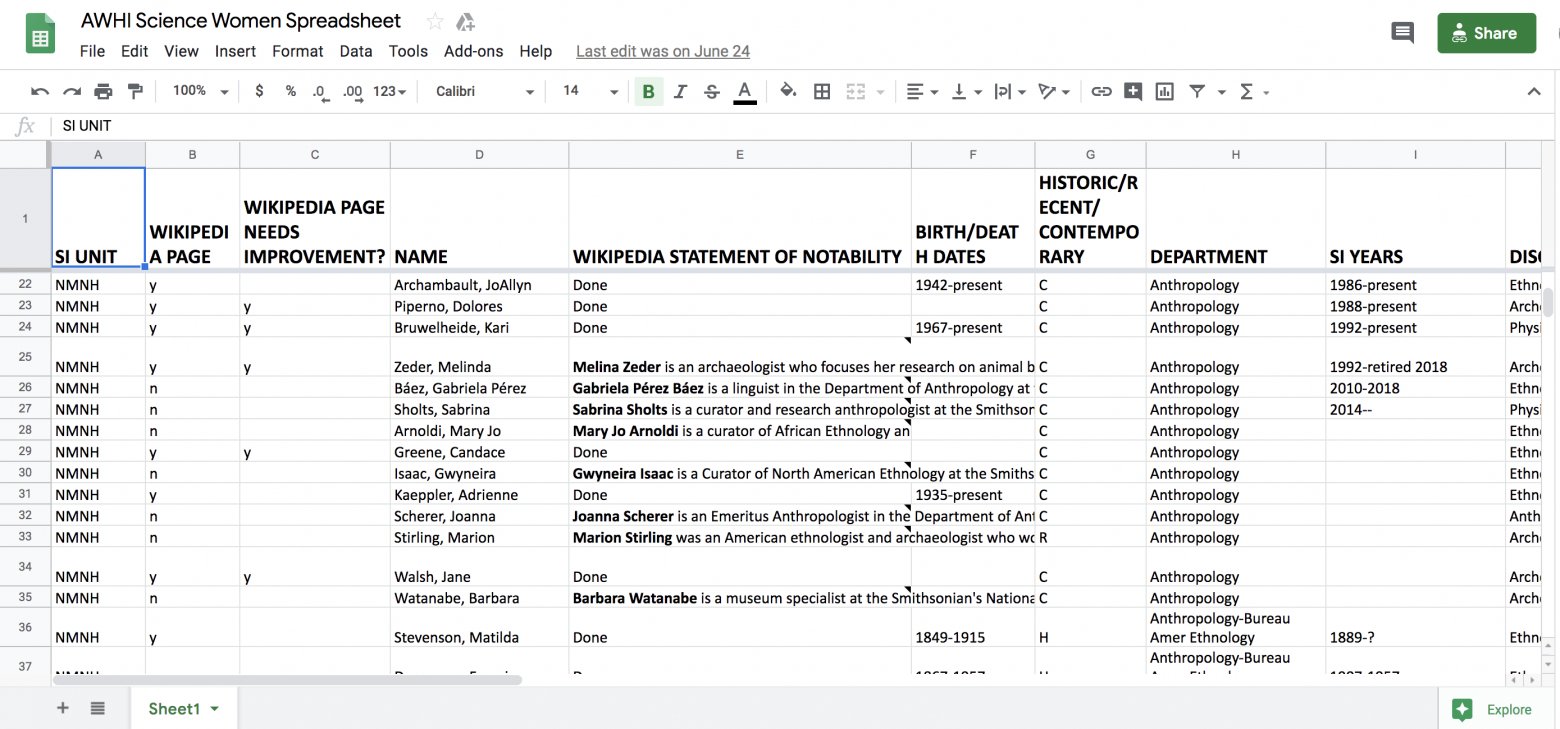Open the 123 number formats dropdown
This screenshot has height=729, width=1560.
pyautogui.click(x=390, y=91)
